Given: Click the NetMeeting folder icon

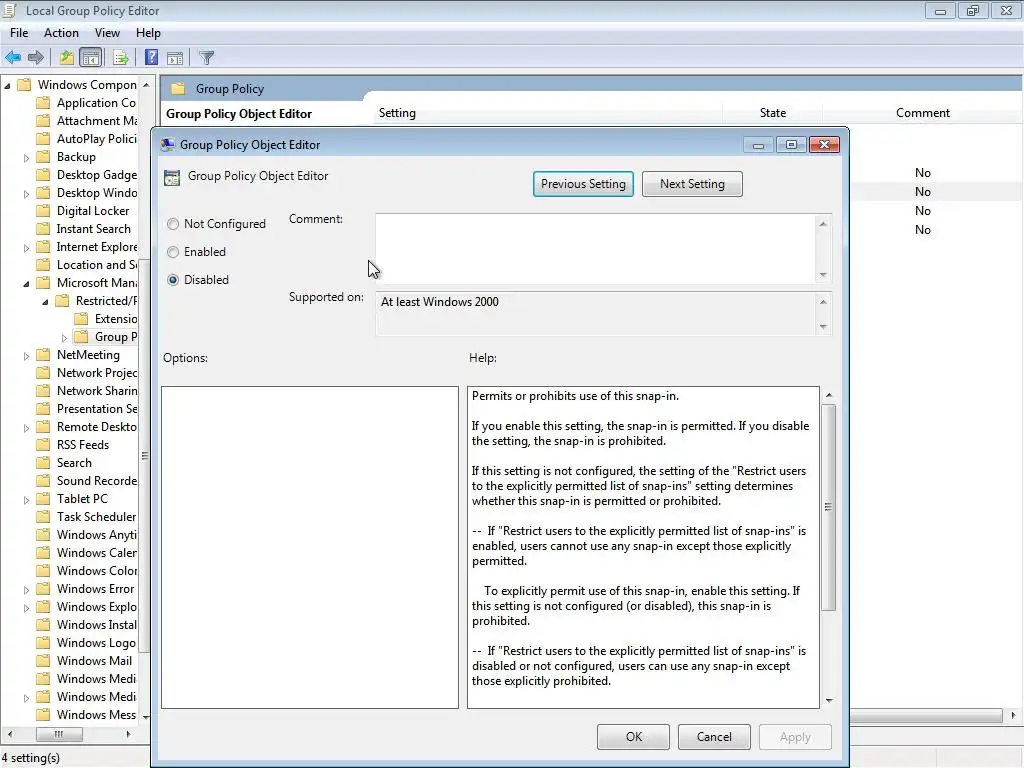Looking at the screenshot, I should pos(43,355).
